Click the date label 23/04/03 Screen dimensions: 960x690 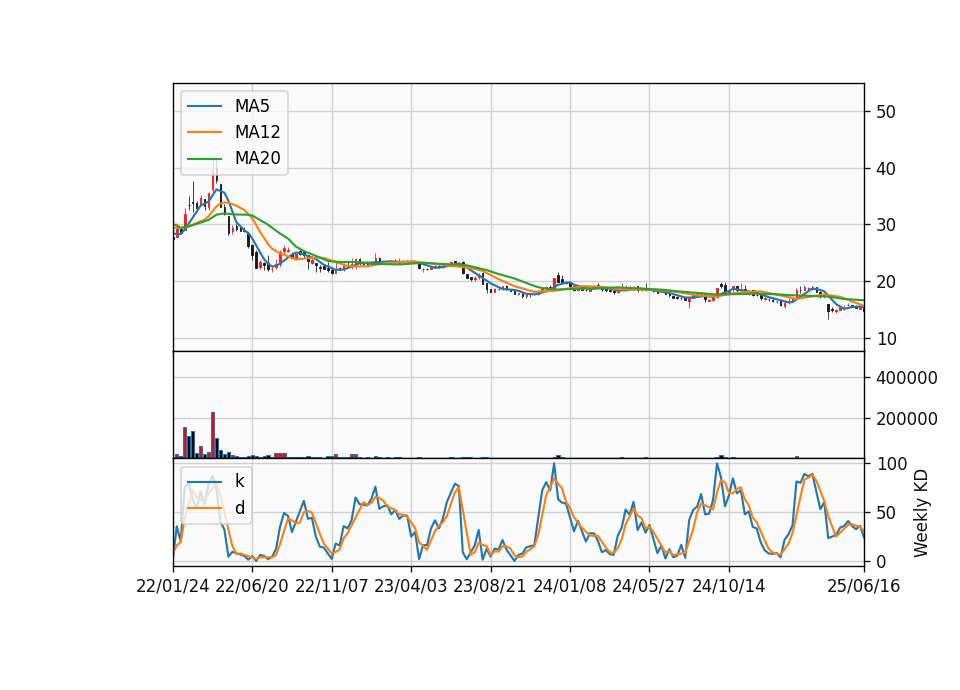click(x=411, y=586)
